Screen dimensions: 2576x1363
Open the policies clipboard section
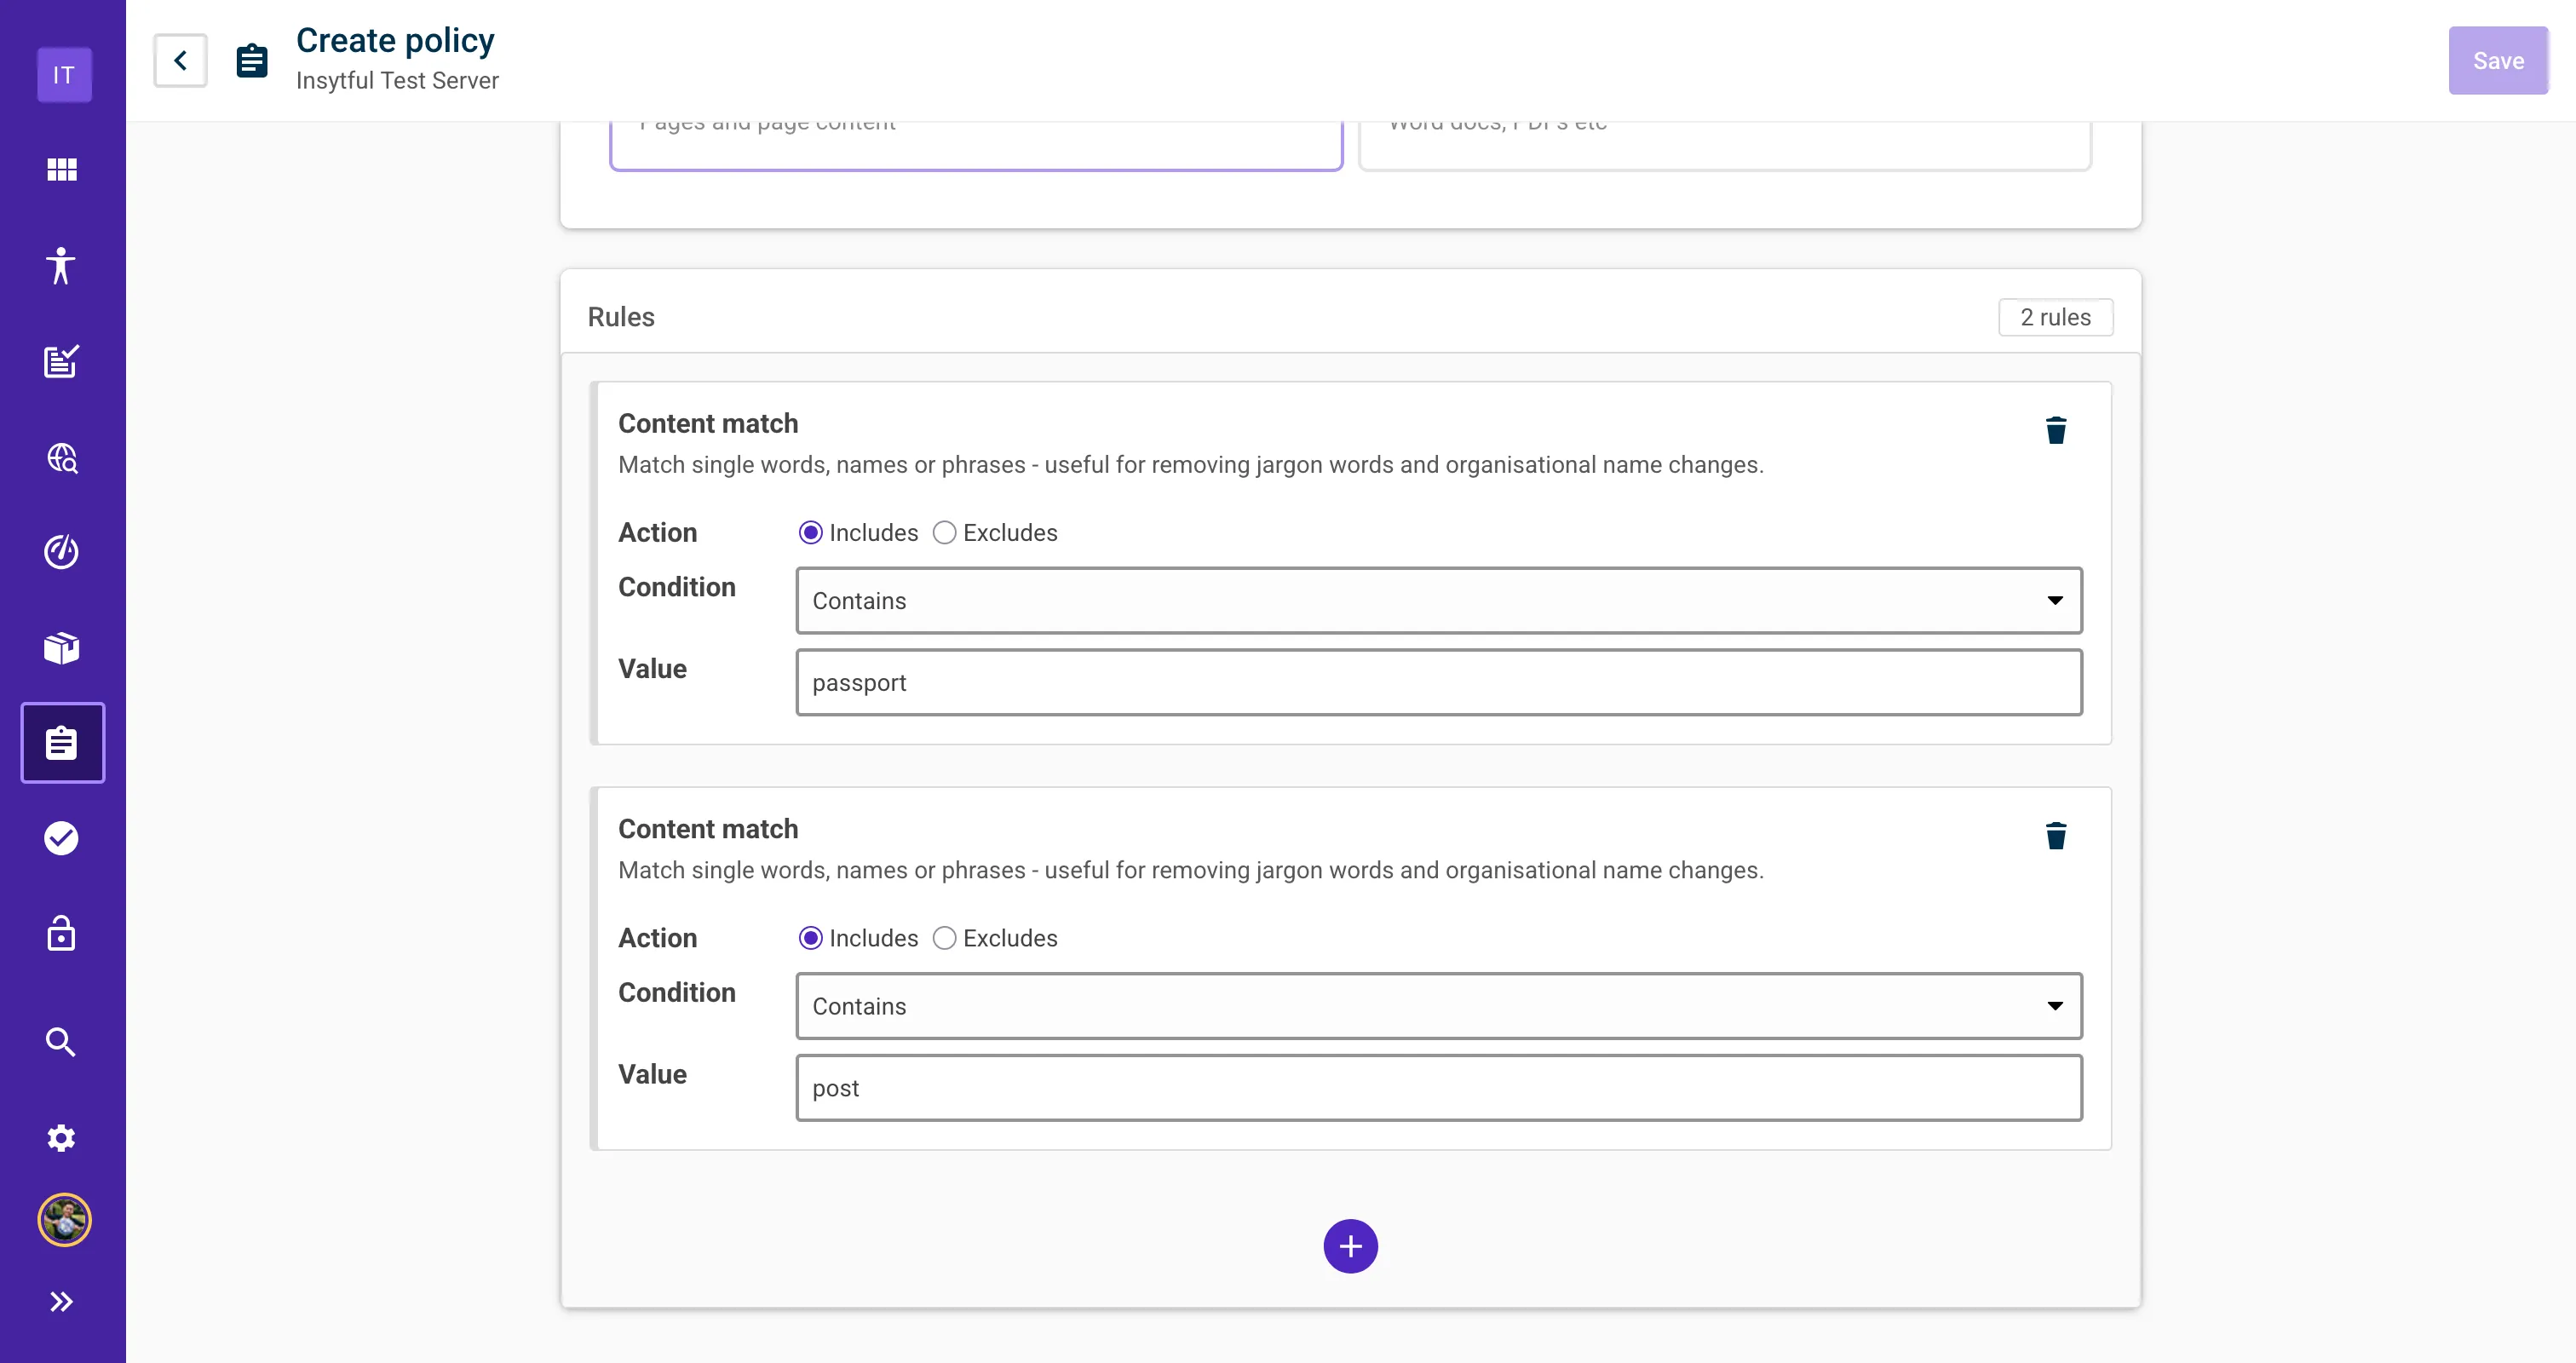point(62,742)
